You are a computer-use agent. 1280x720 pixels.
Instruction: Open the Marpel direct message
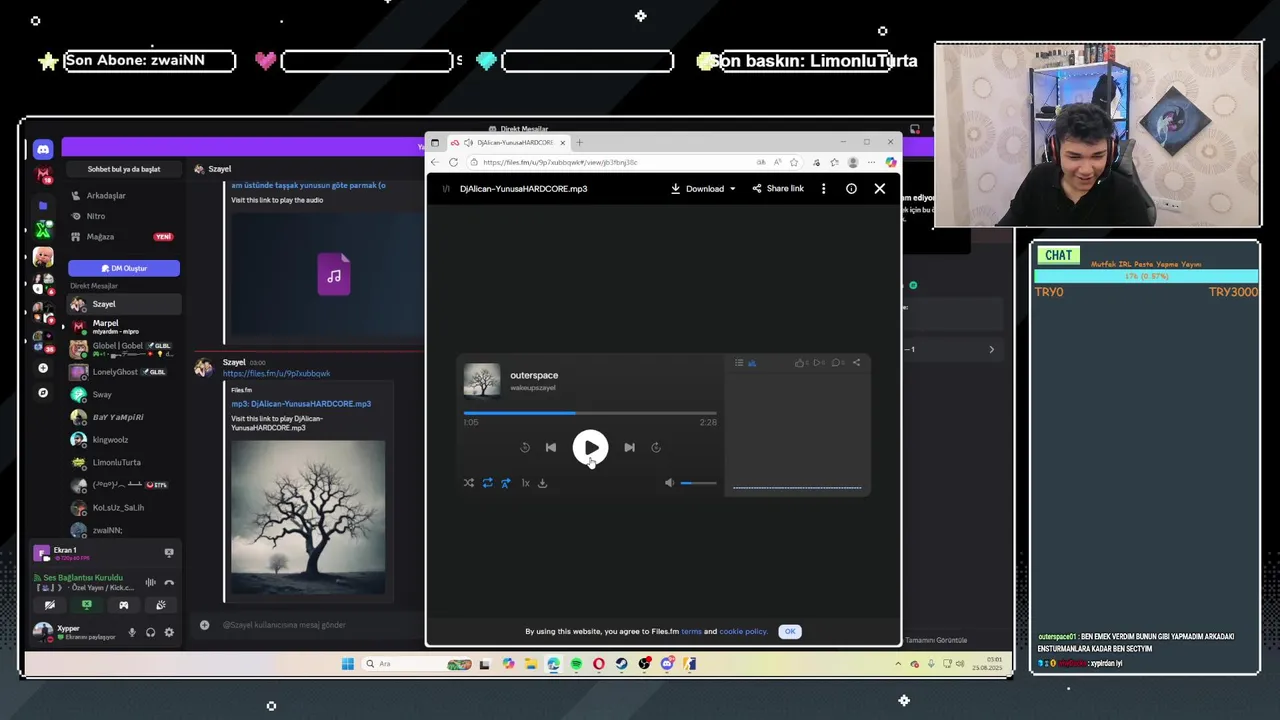click(x=124, y=327)
